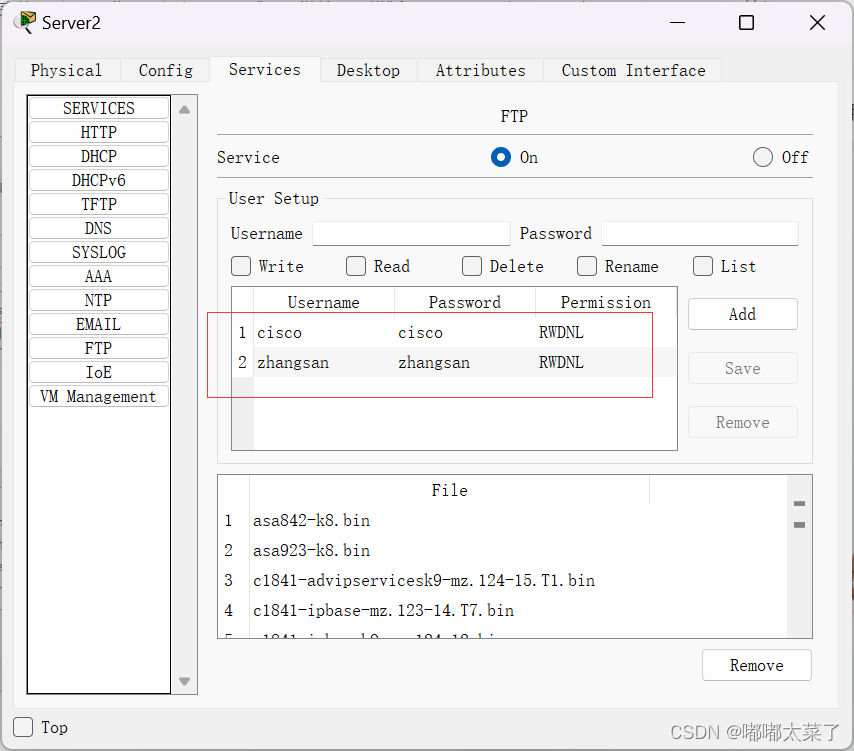The height and width of the screenshot is (751, 854).
Task: Click the File column header
Action: point(449,490)
